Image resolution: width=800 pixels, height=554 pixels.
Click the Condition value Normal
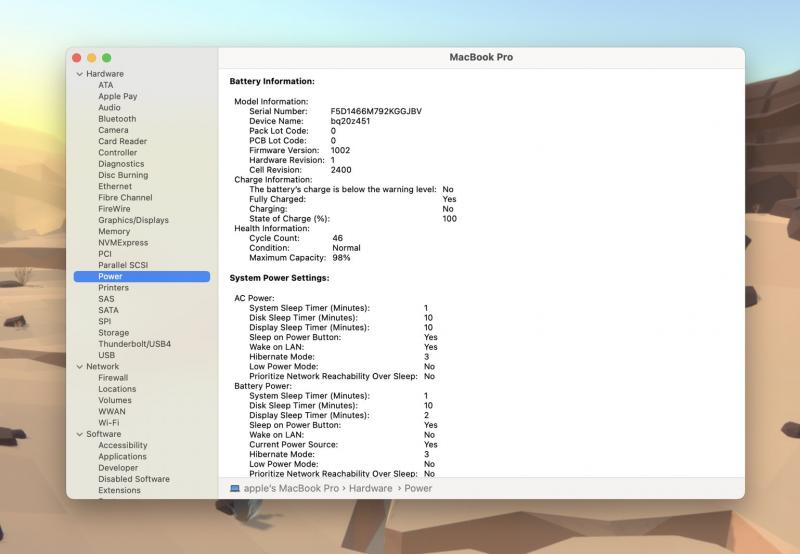(346, 248)
